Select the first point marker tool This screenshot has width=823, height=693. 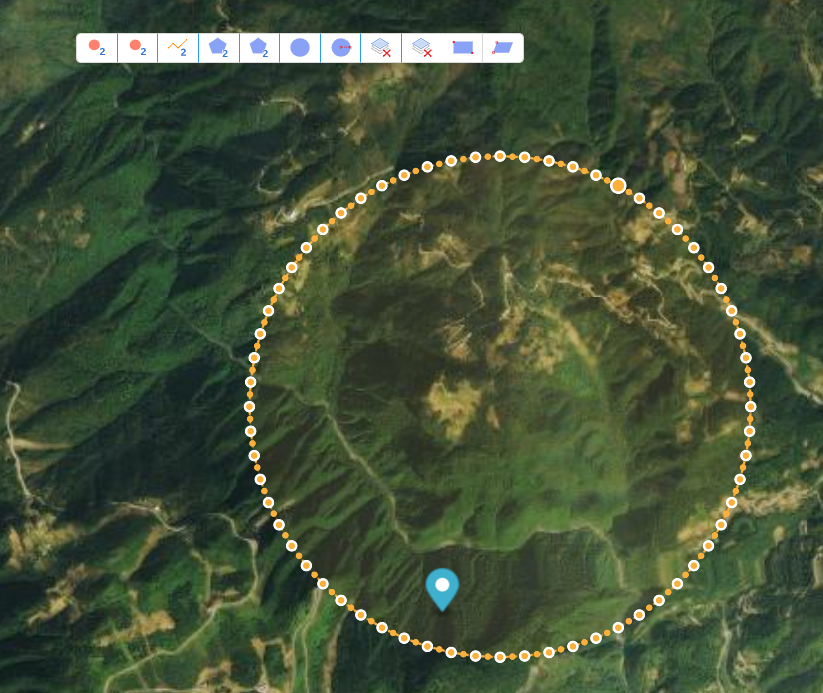[x=97, y=48]
